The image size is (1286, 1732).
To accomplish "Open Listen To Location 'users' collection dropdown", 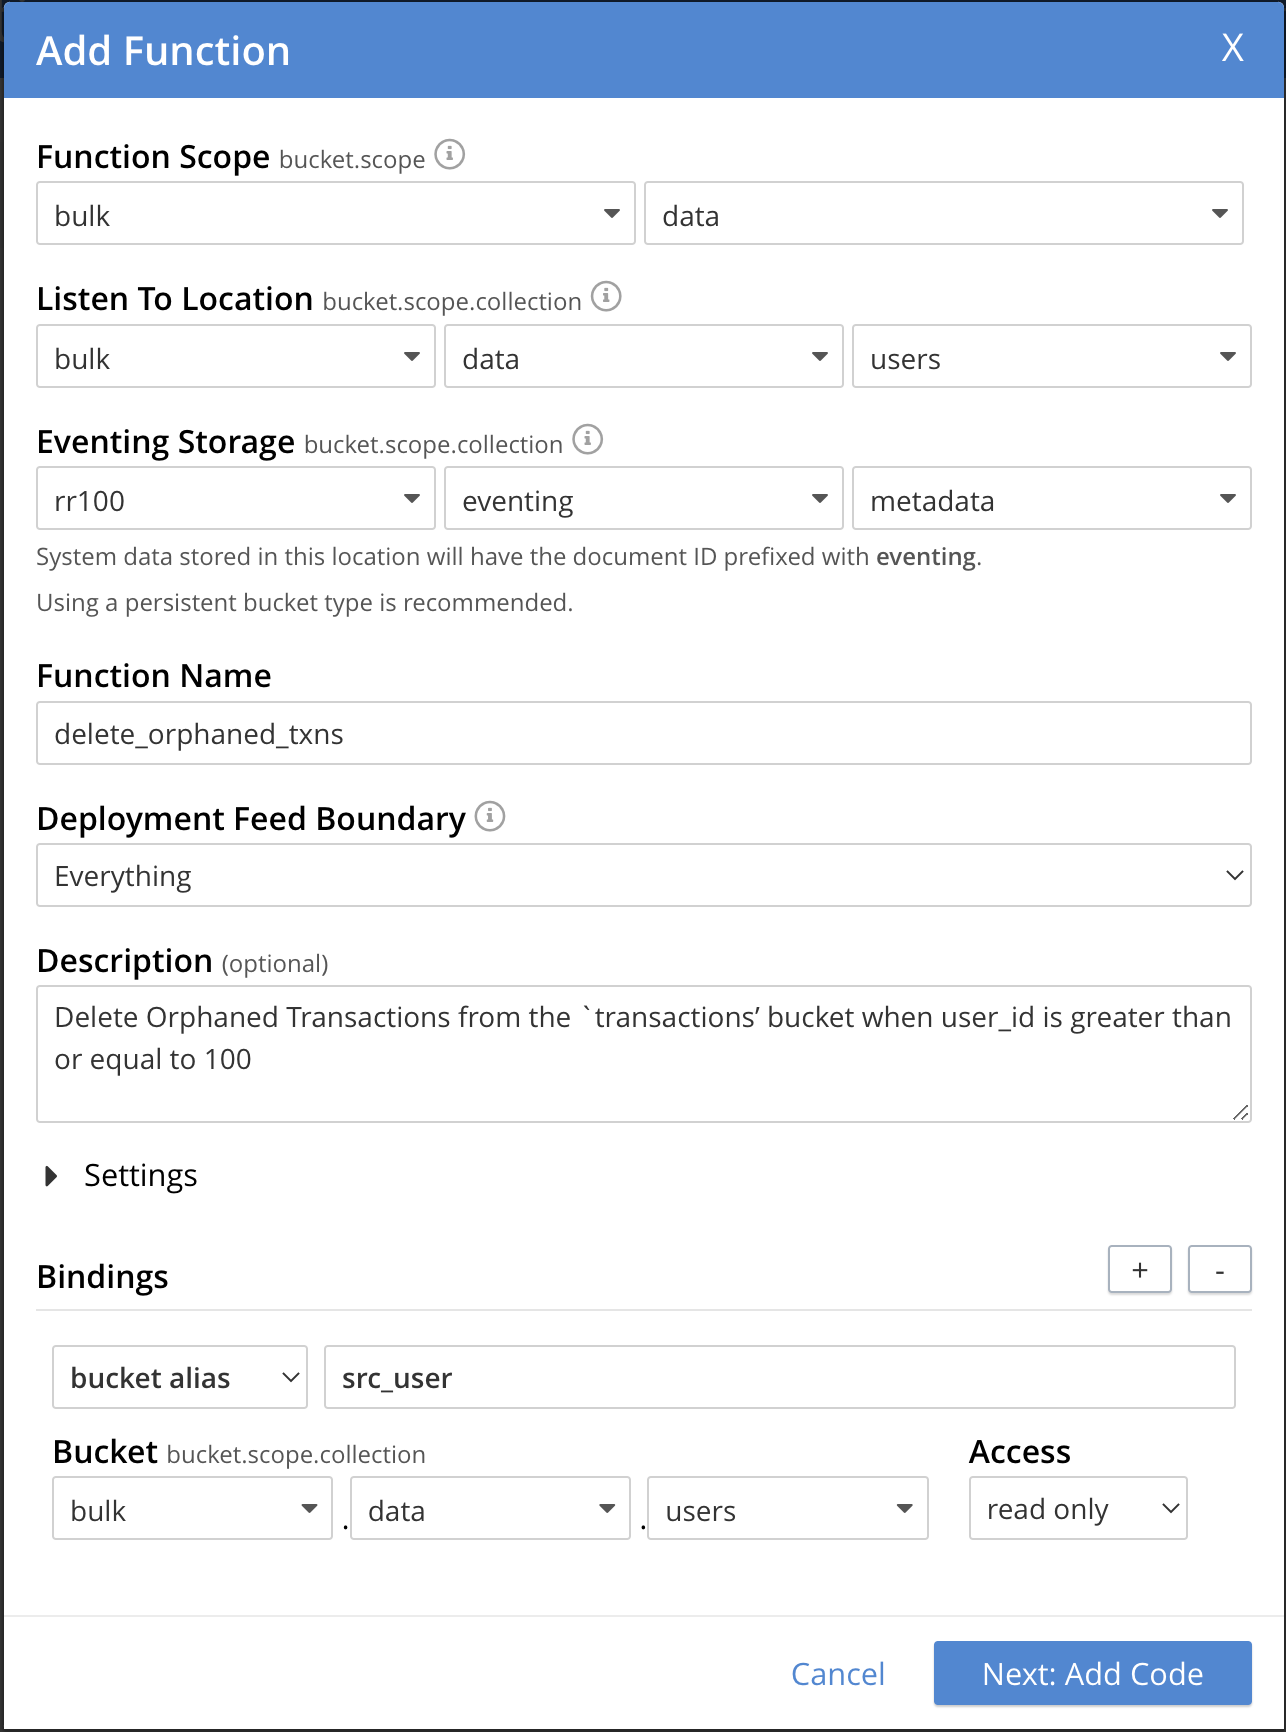I will tap(1051, 357).
